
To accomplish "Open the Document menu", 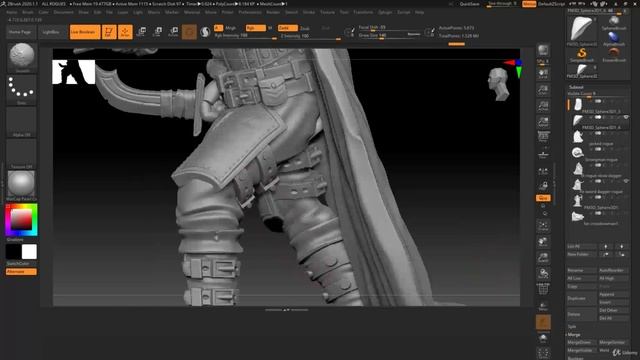I will [64, 12].
